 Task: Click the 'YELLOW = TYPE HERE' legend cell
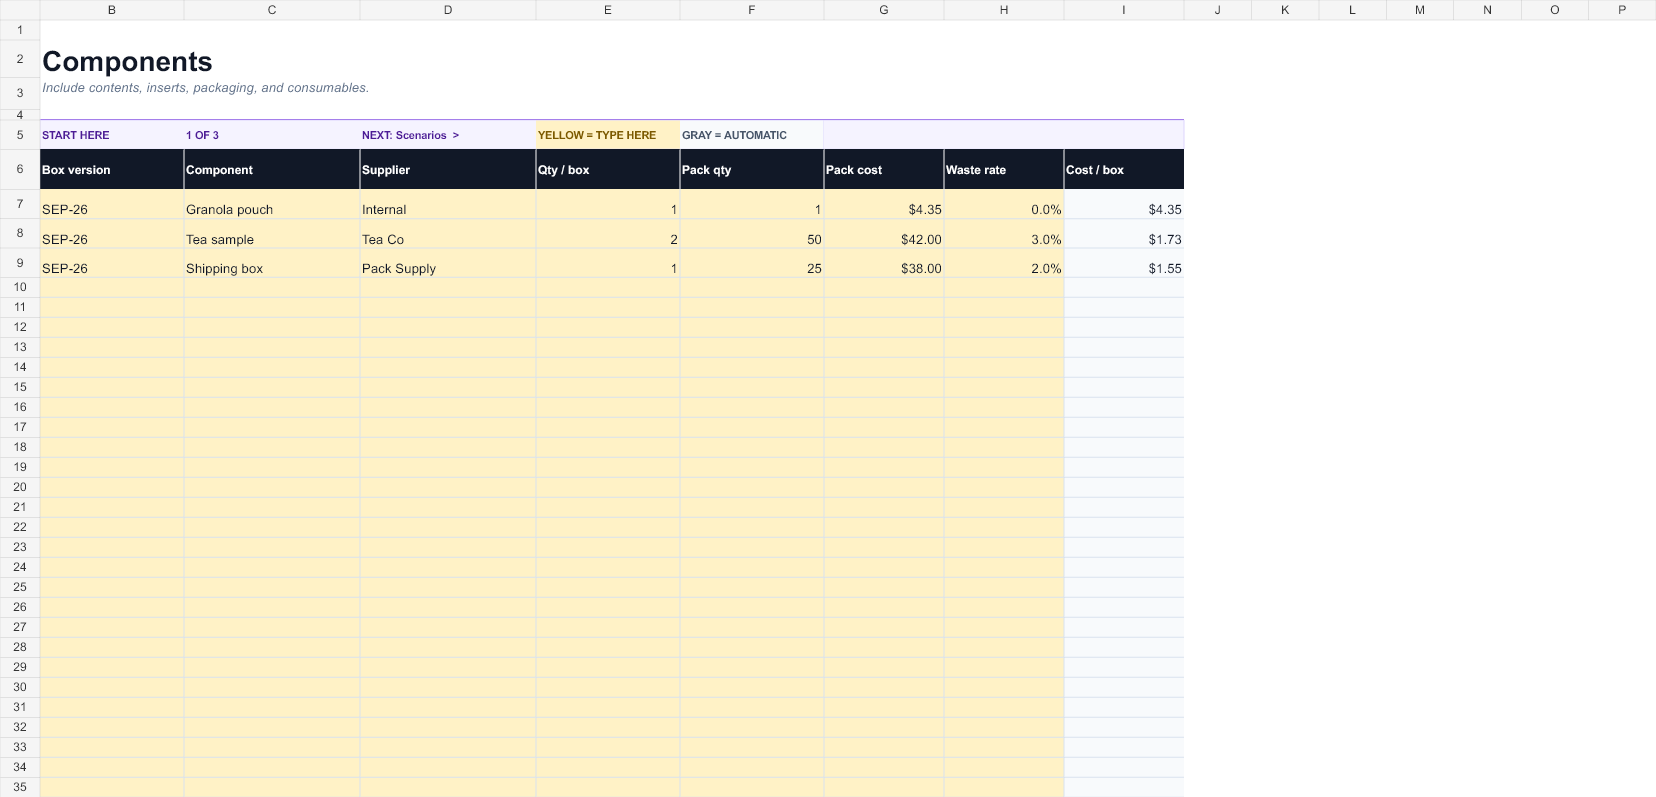click(x=608, y=135)
